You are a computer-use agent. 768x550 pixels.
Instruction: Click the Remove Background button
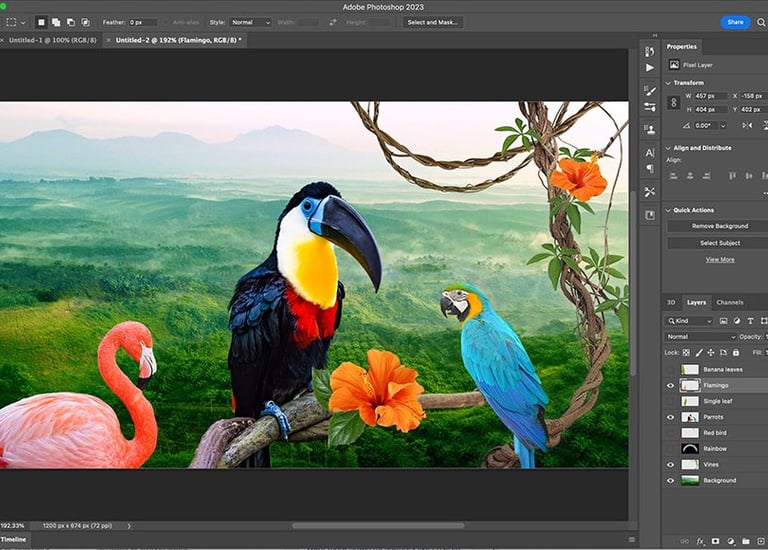tap(720, 226)
